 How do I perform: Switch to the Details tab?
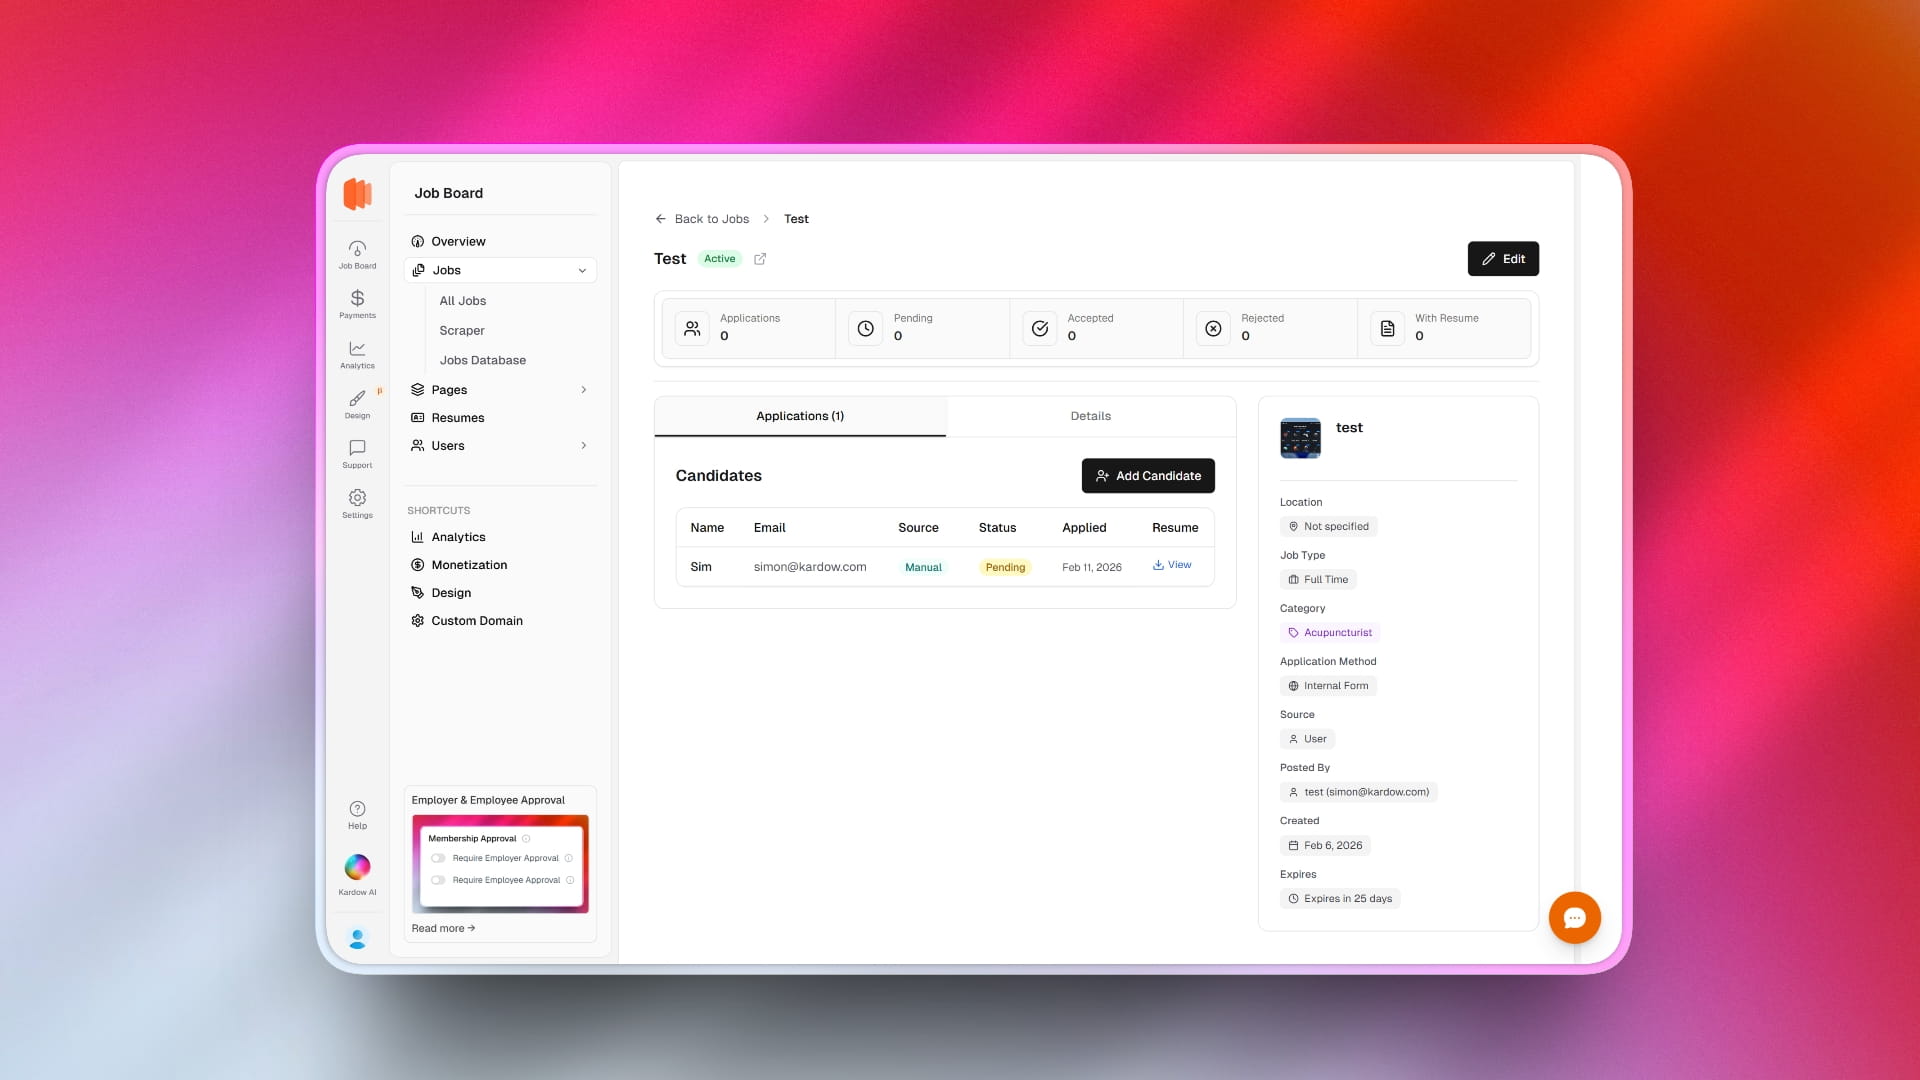pos(1090,416)
